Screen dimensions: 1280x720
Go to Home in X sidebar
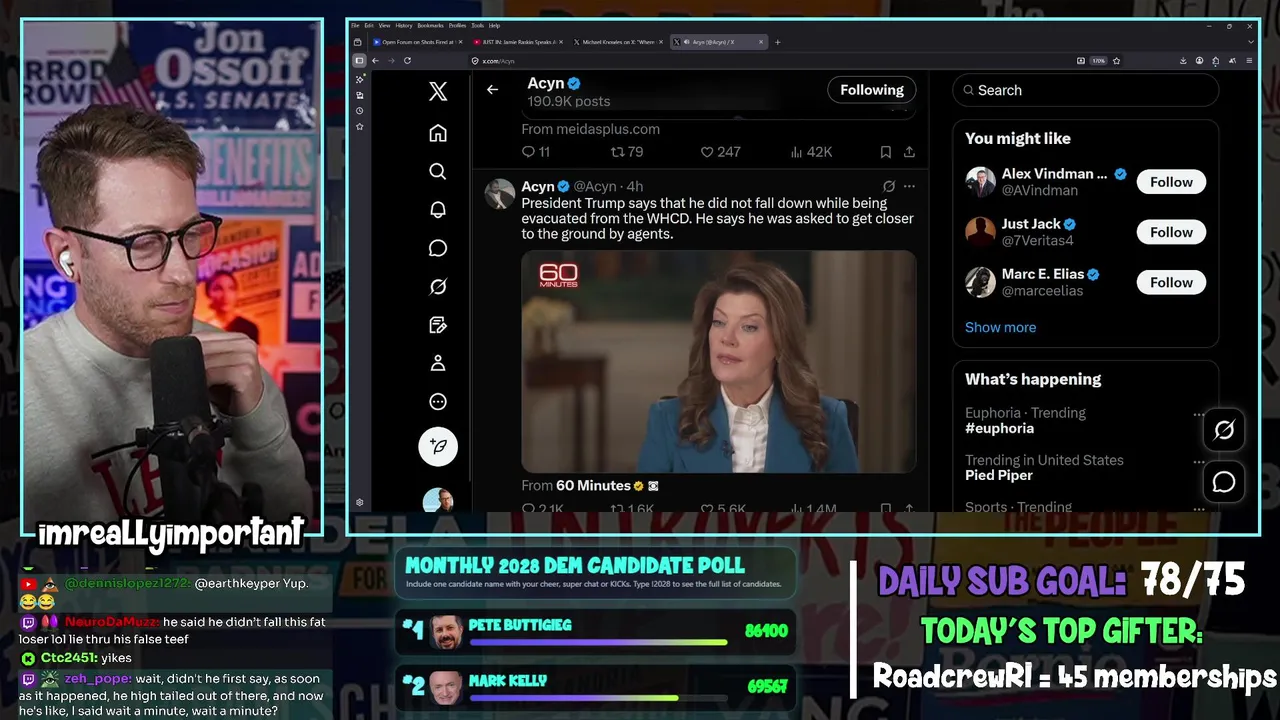pyautogui.click(x=438, y=133)
